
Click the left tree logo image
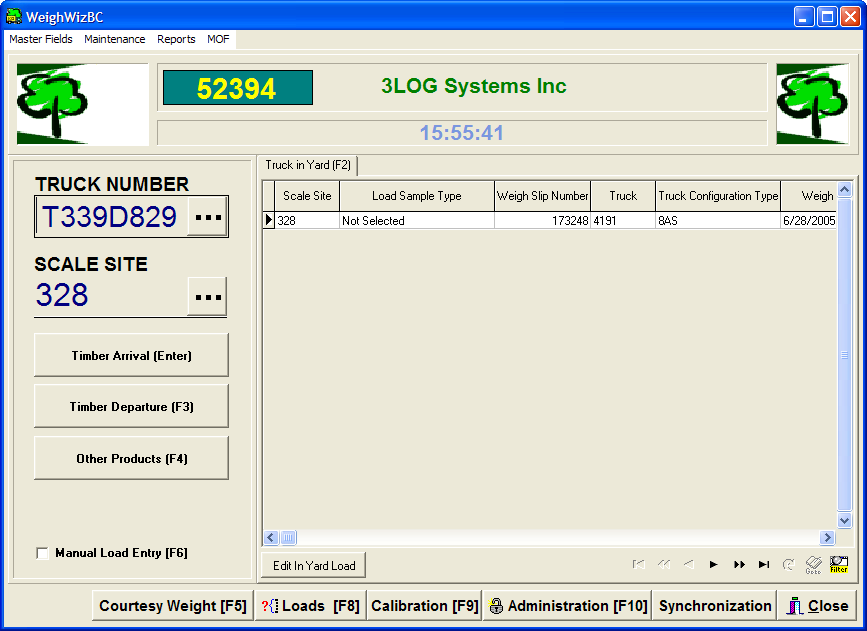82,104
